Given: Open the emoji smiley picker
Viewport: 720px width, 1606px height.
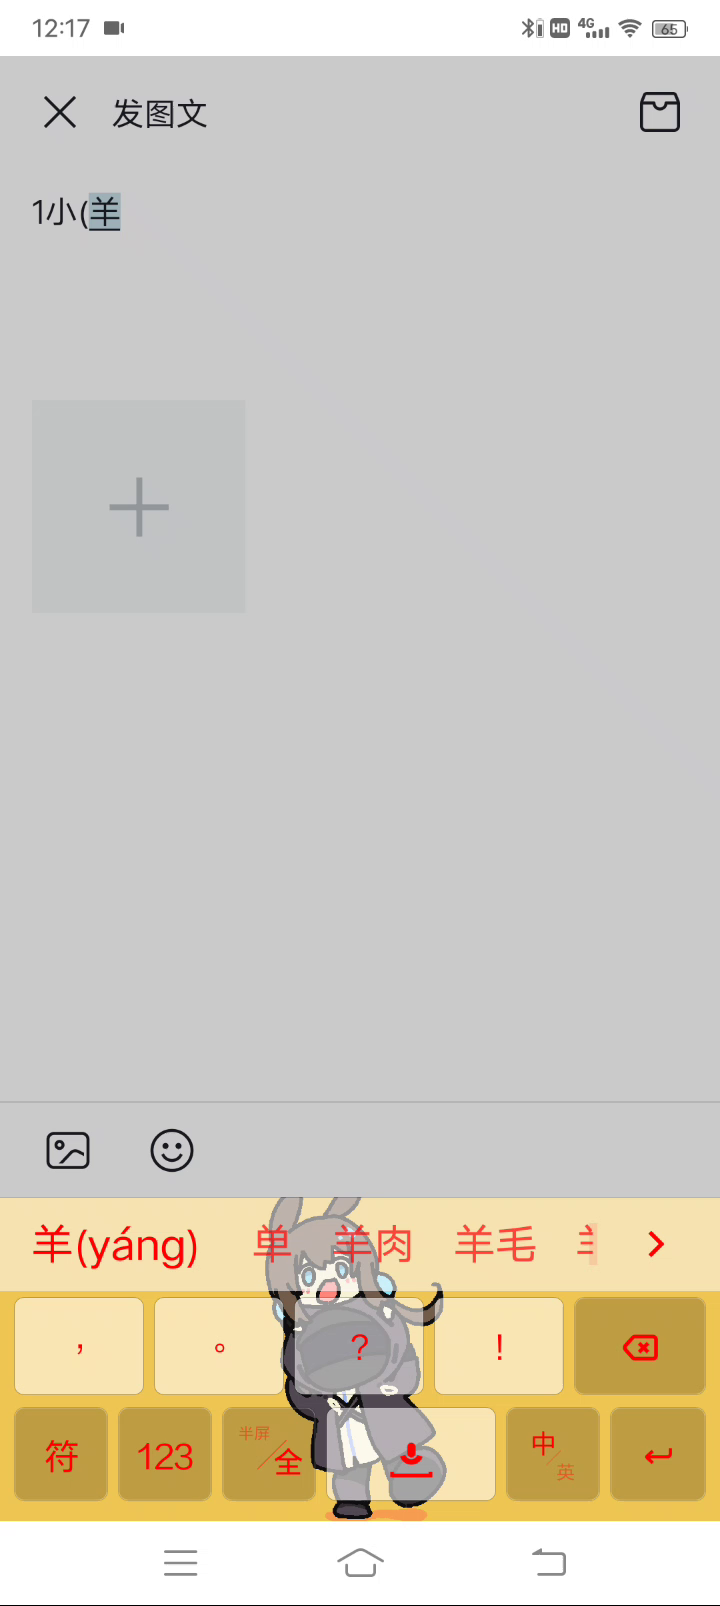Looking at the screenshot, I should tap(172, 1150).
